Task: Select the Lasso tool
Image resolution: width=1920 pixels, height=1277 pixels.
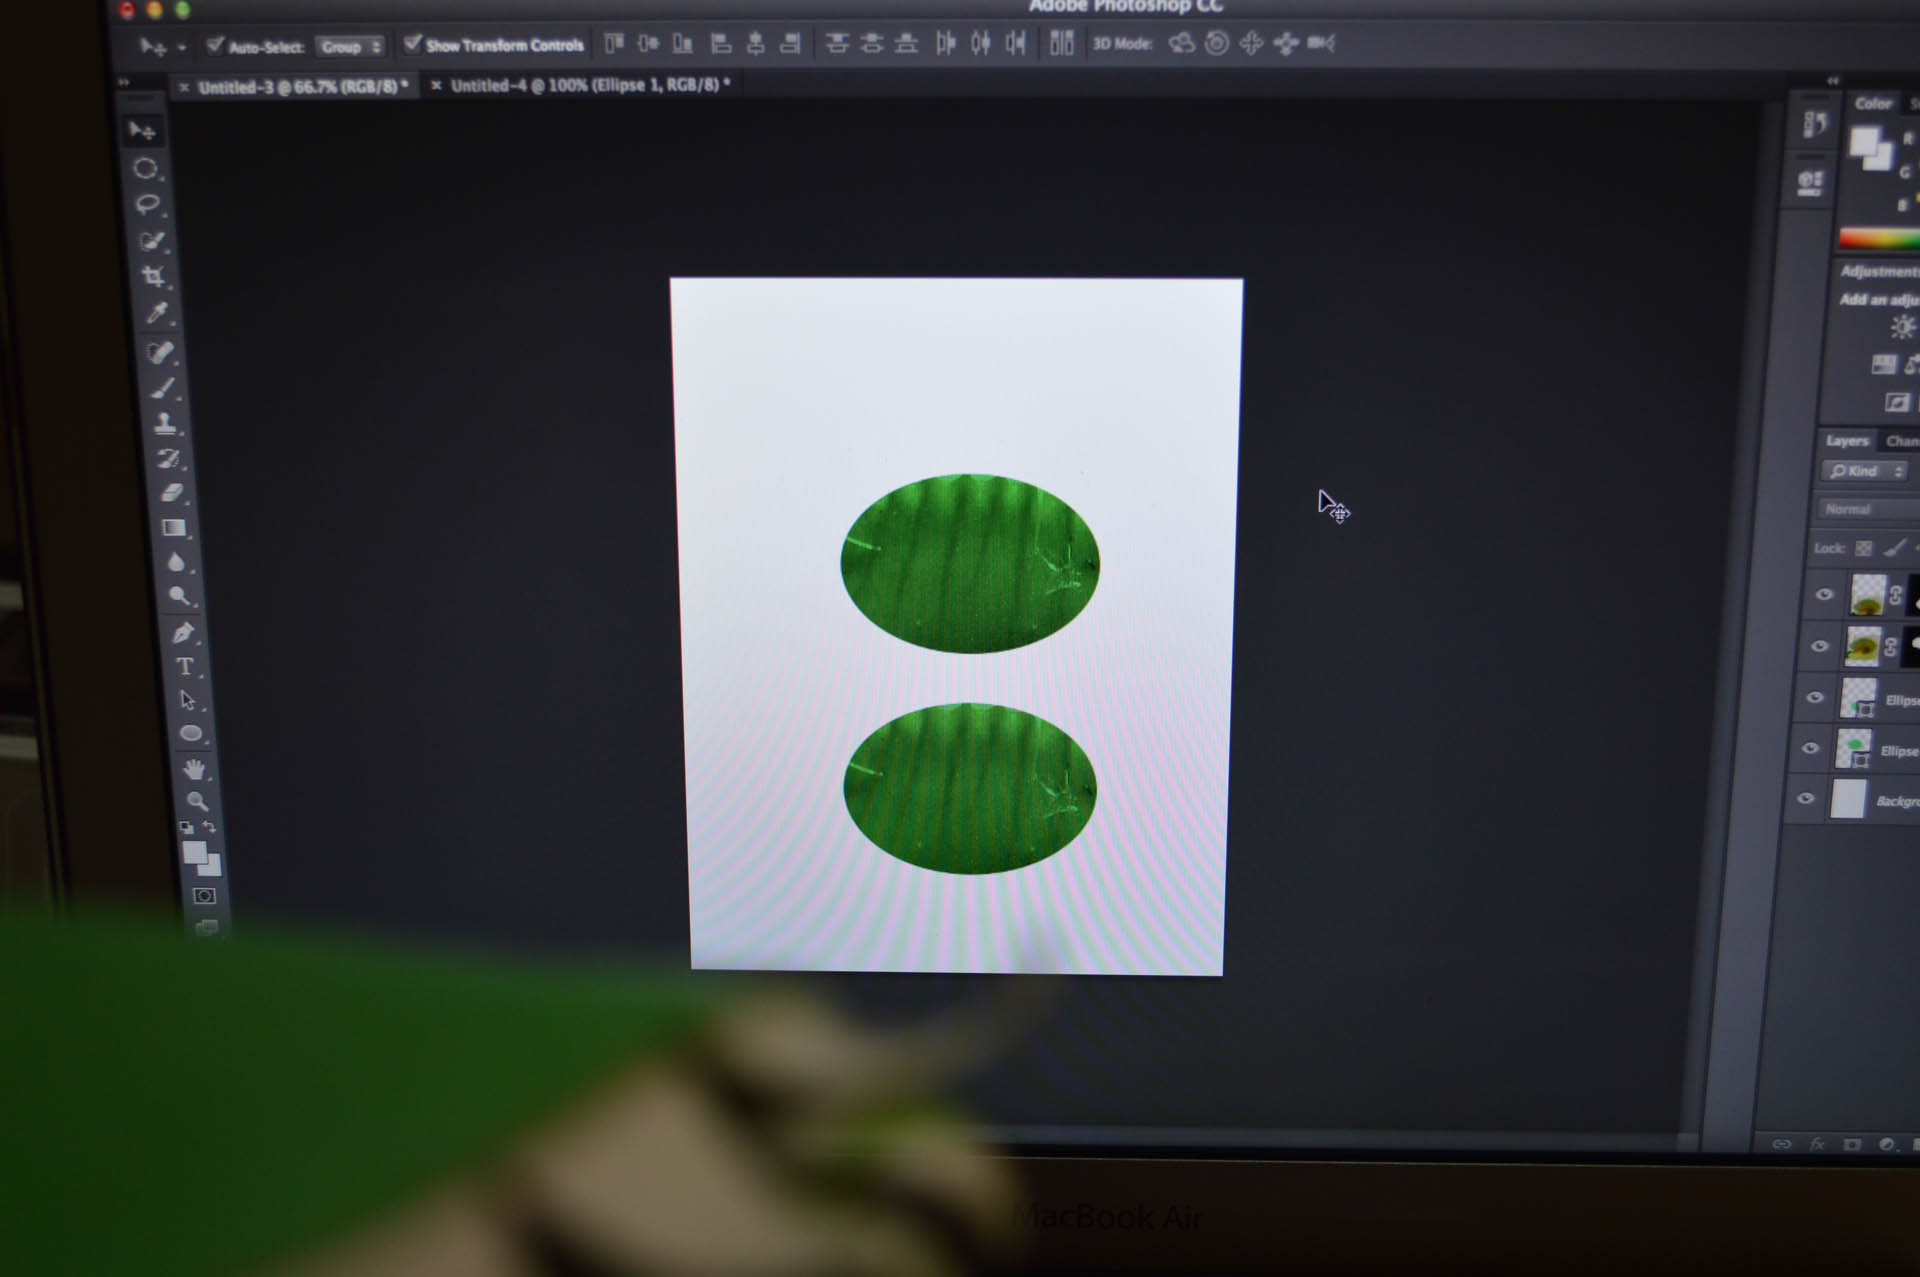Action: [148, 204]
